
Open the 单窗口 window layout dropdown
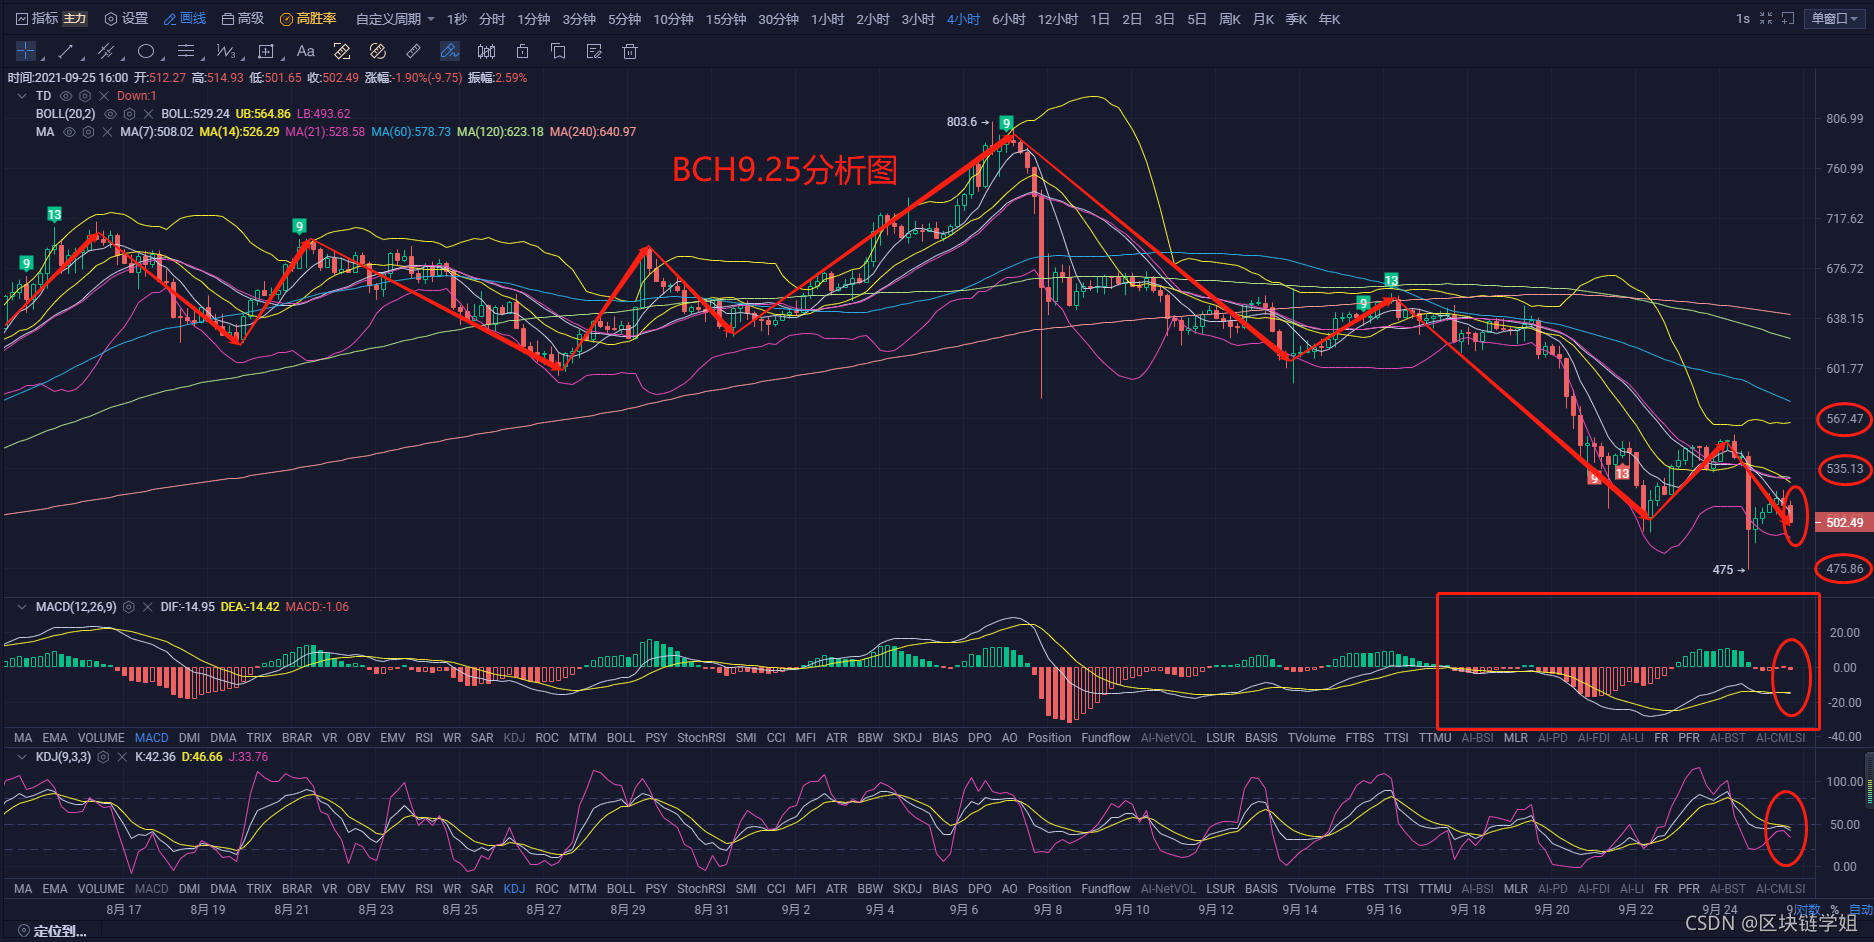coord(1835,19)
